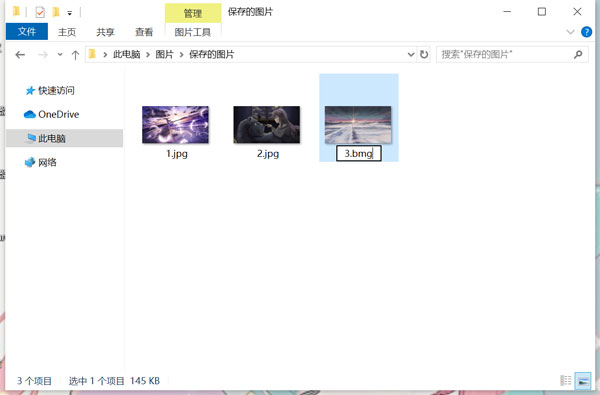The height and width of the screenshot is (395, 600).
Task: Click inside the 3.bmg rename text box
Action: coord(359,153)
